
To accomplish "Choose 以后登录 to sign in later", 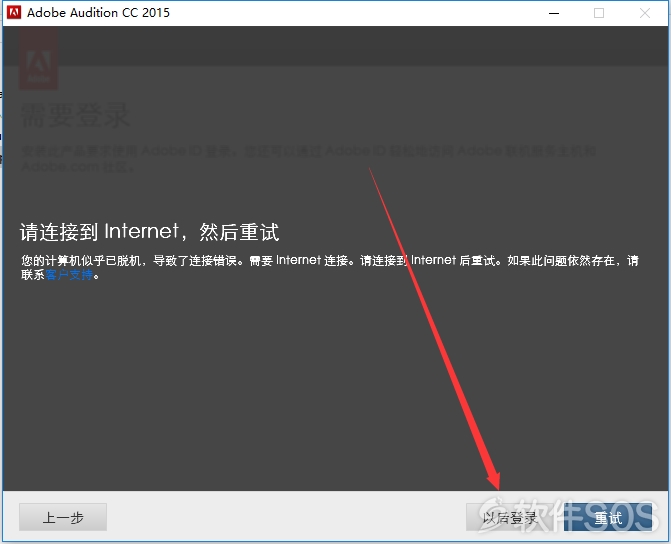I will click(x=510, y=517).
